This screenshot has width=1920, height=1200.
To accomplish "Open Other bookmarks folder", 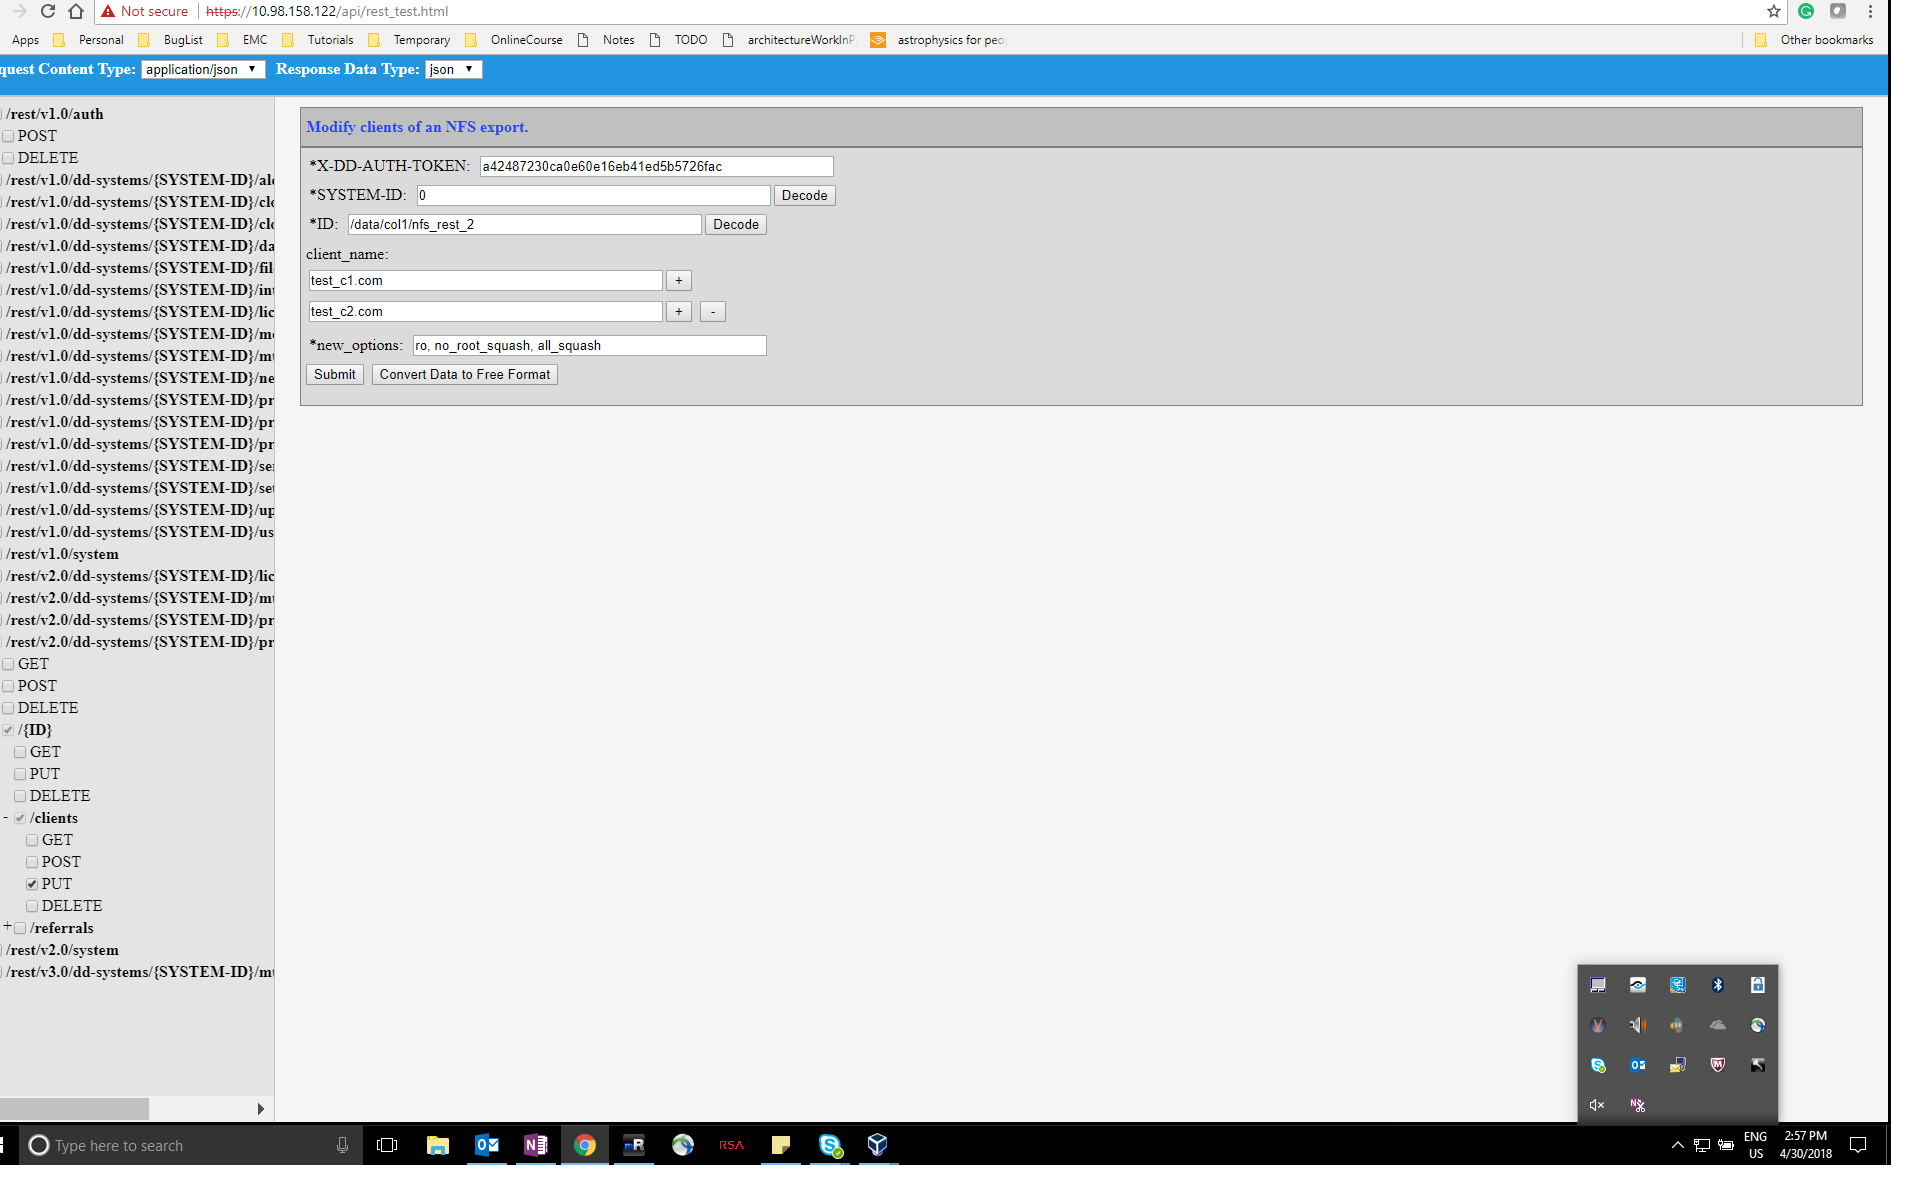I will tap(1814, 40).
